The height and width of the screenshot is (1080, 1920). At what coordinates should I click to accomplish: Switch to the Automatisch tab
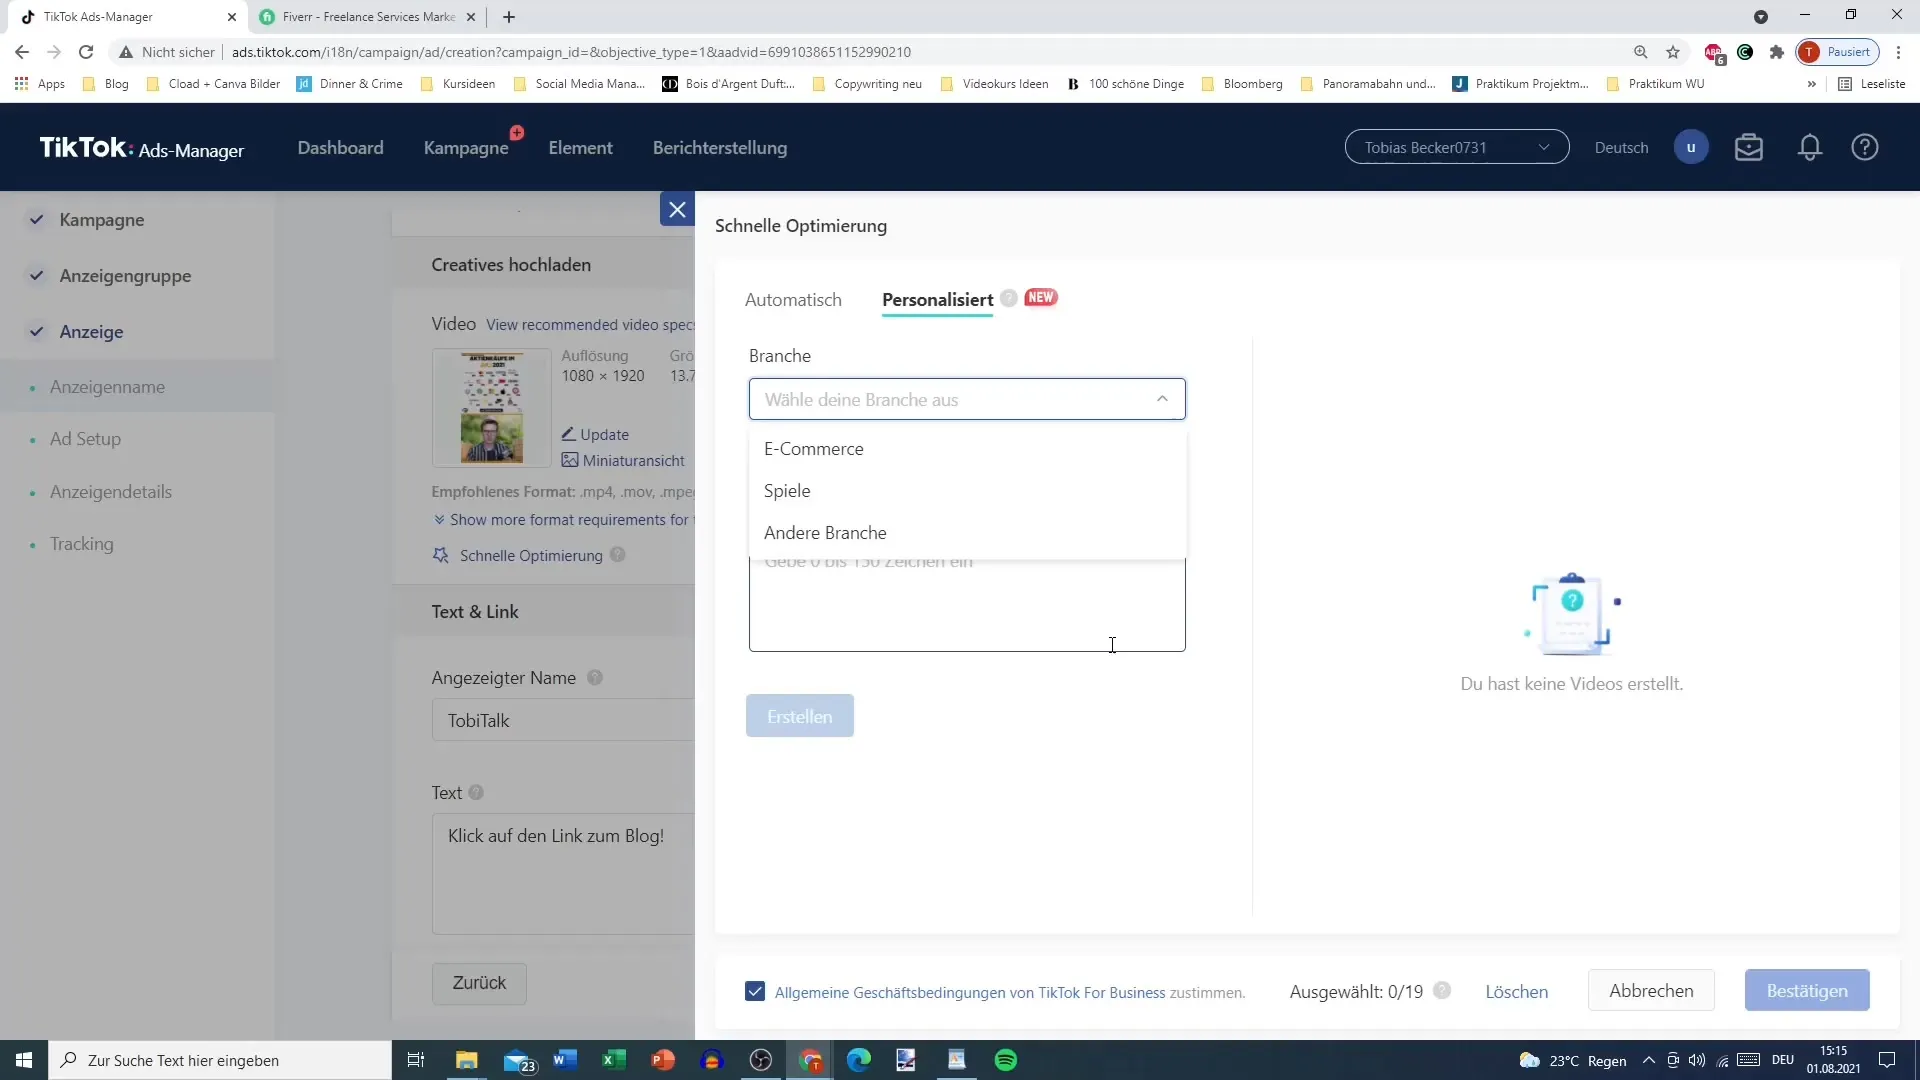793,300
